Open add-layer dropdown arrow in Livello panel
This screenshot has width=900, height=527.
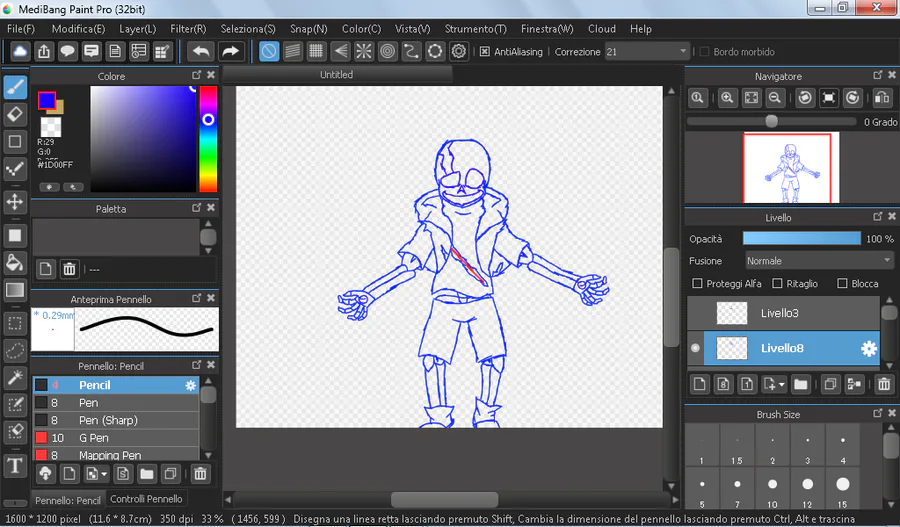click(782, 385)
